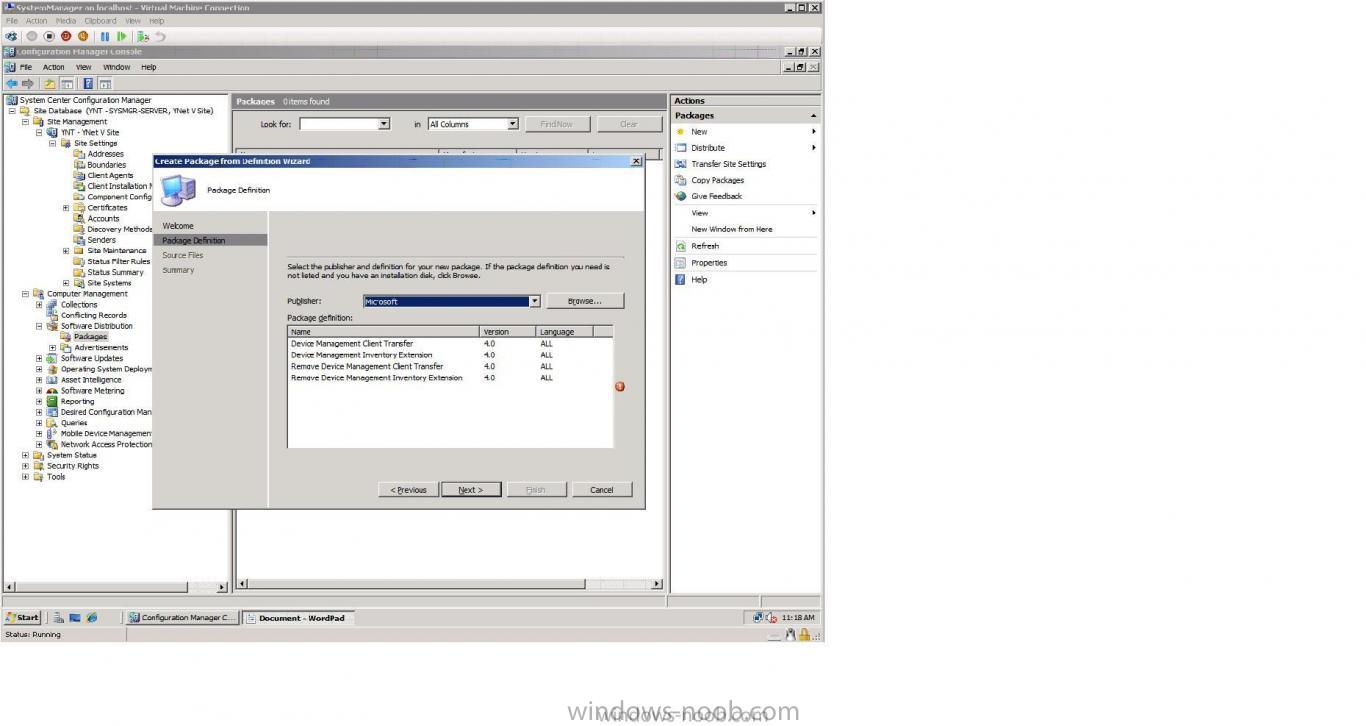Click New Window from Here action
This screenshot has height=726, width=1366.
(x=732, y=229)
